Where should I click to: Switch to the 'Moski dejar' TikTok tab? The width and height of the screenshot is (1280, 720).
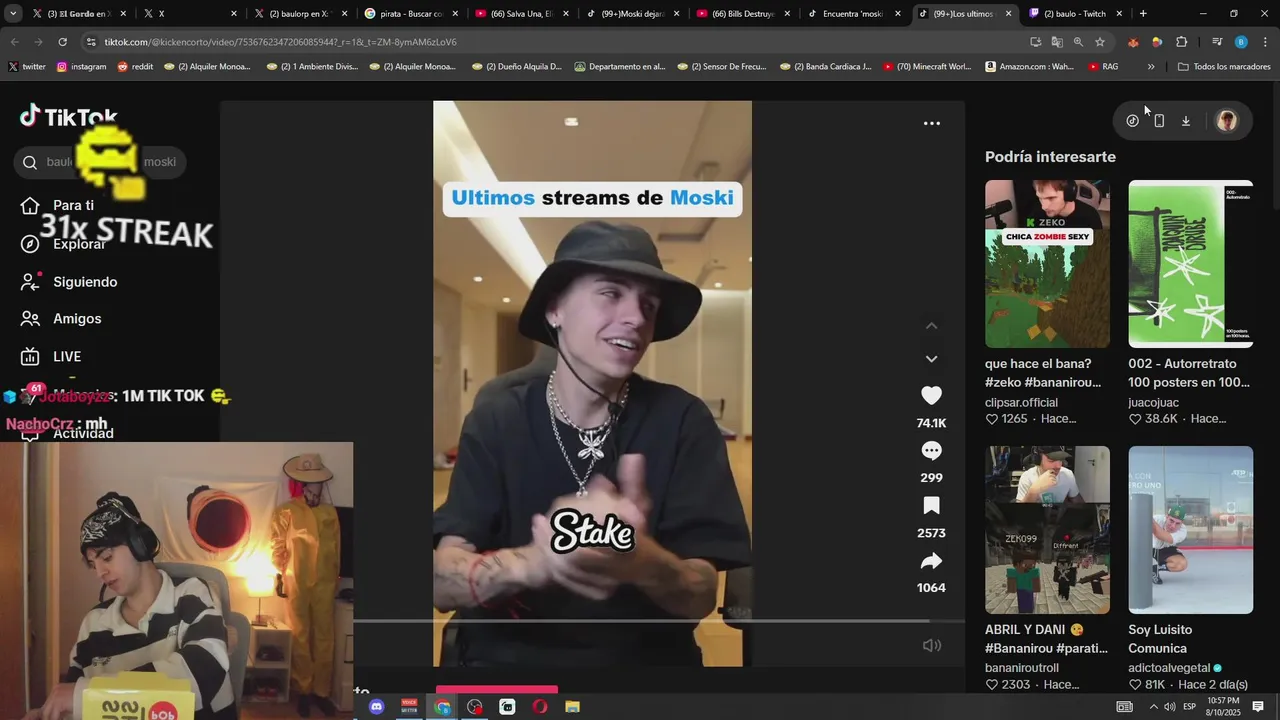(632, 14)
